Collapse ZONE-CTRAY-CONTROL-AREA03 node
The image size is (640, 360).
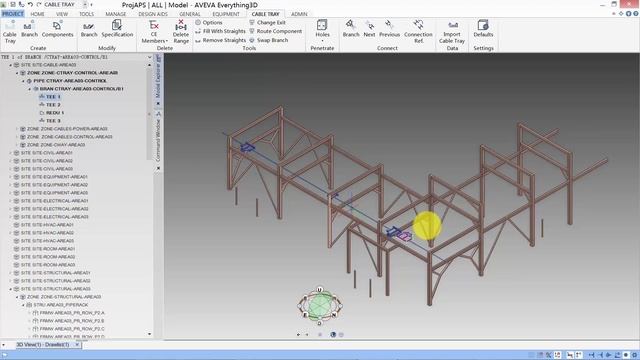pos(17,73)
